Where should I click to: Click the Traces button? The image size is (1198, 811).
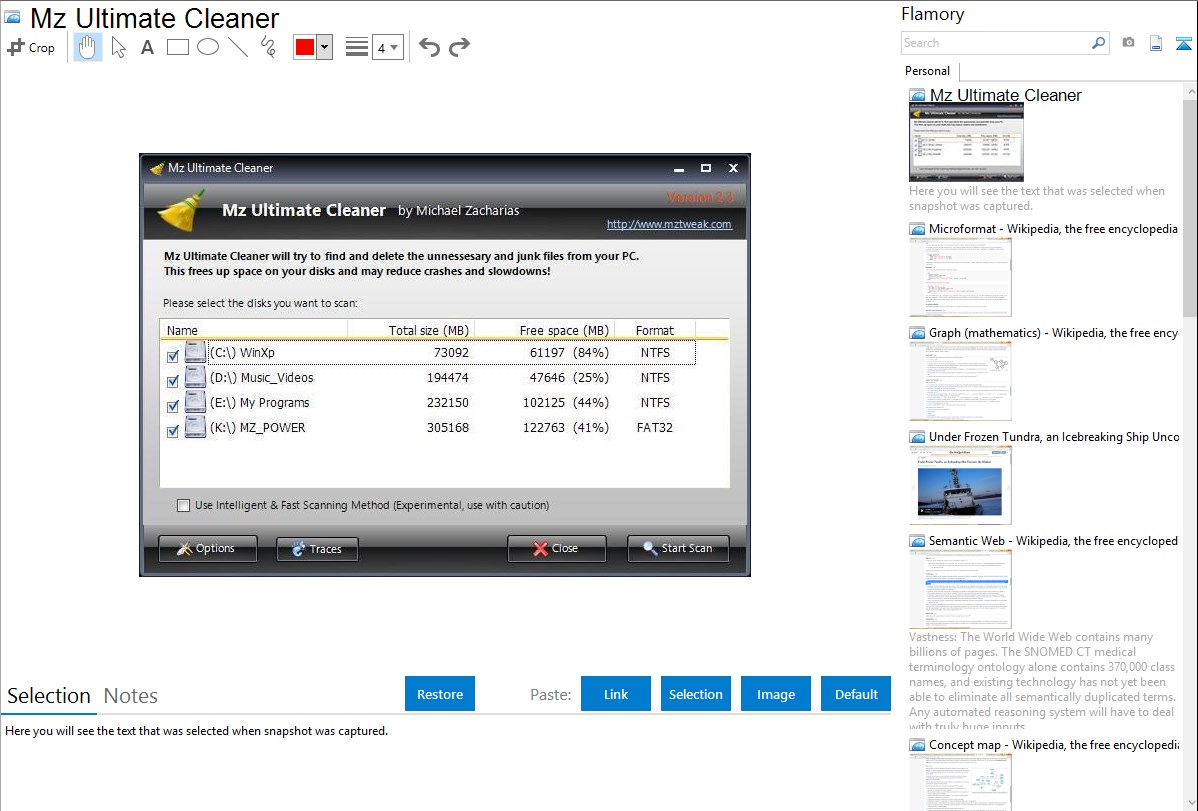pos(317,549)
